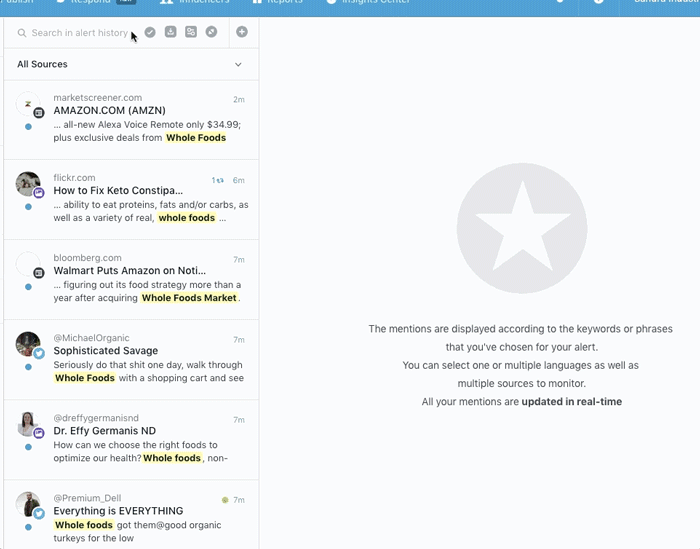The width and height of the screenshot is (700, 549).
Task: Click the snippet 'How can we choose the right foods'
Action: coord(141,451)
